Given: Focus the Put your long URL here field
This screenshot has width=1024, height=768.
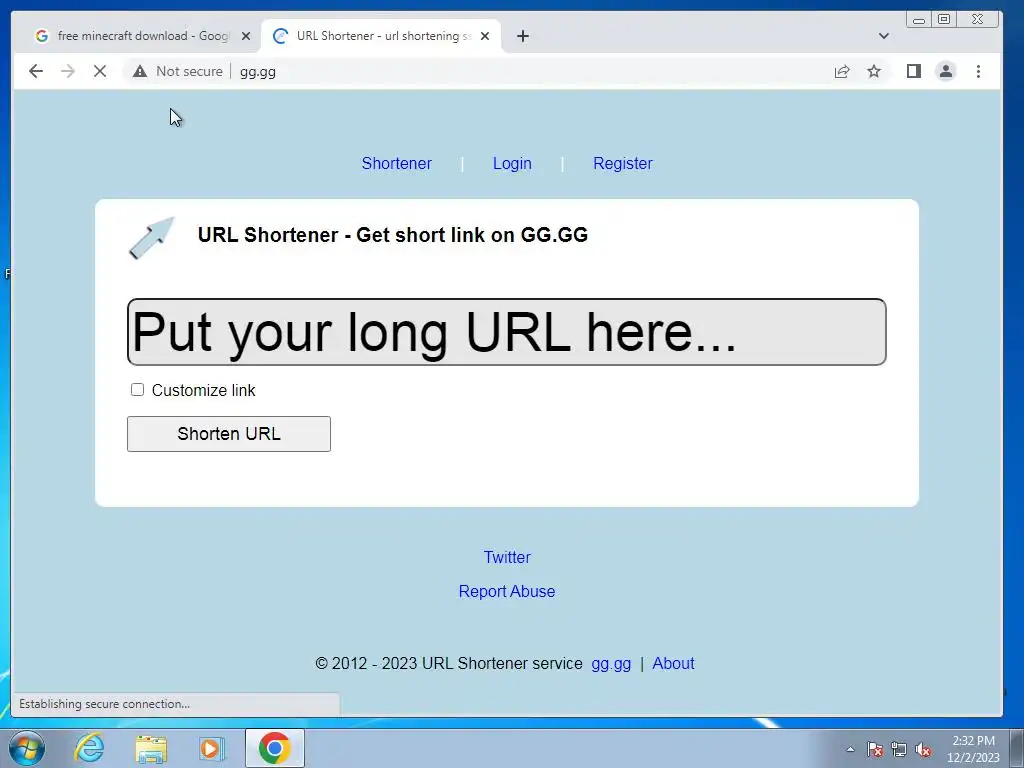Looking at the screenshot, I should pyautogui.click(x=507, y=332).
